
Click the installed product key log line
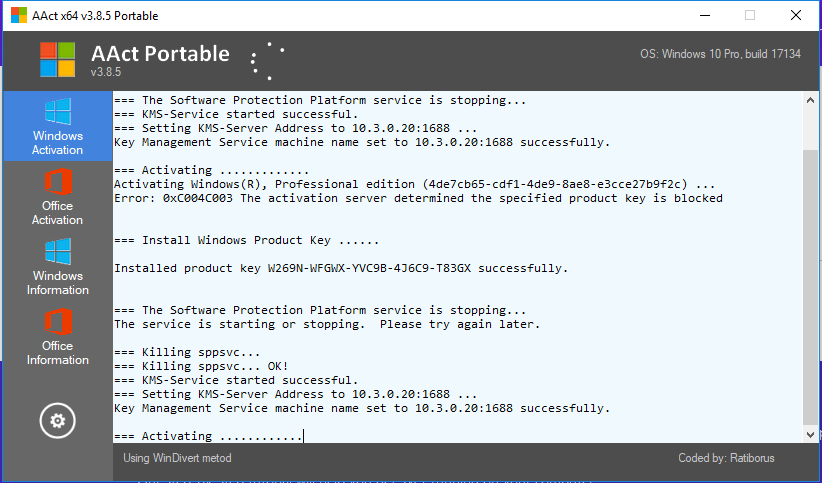pos(341,268)
